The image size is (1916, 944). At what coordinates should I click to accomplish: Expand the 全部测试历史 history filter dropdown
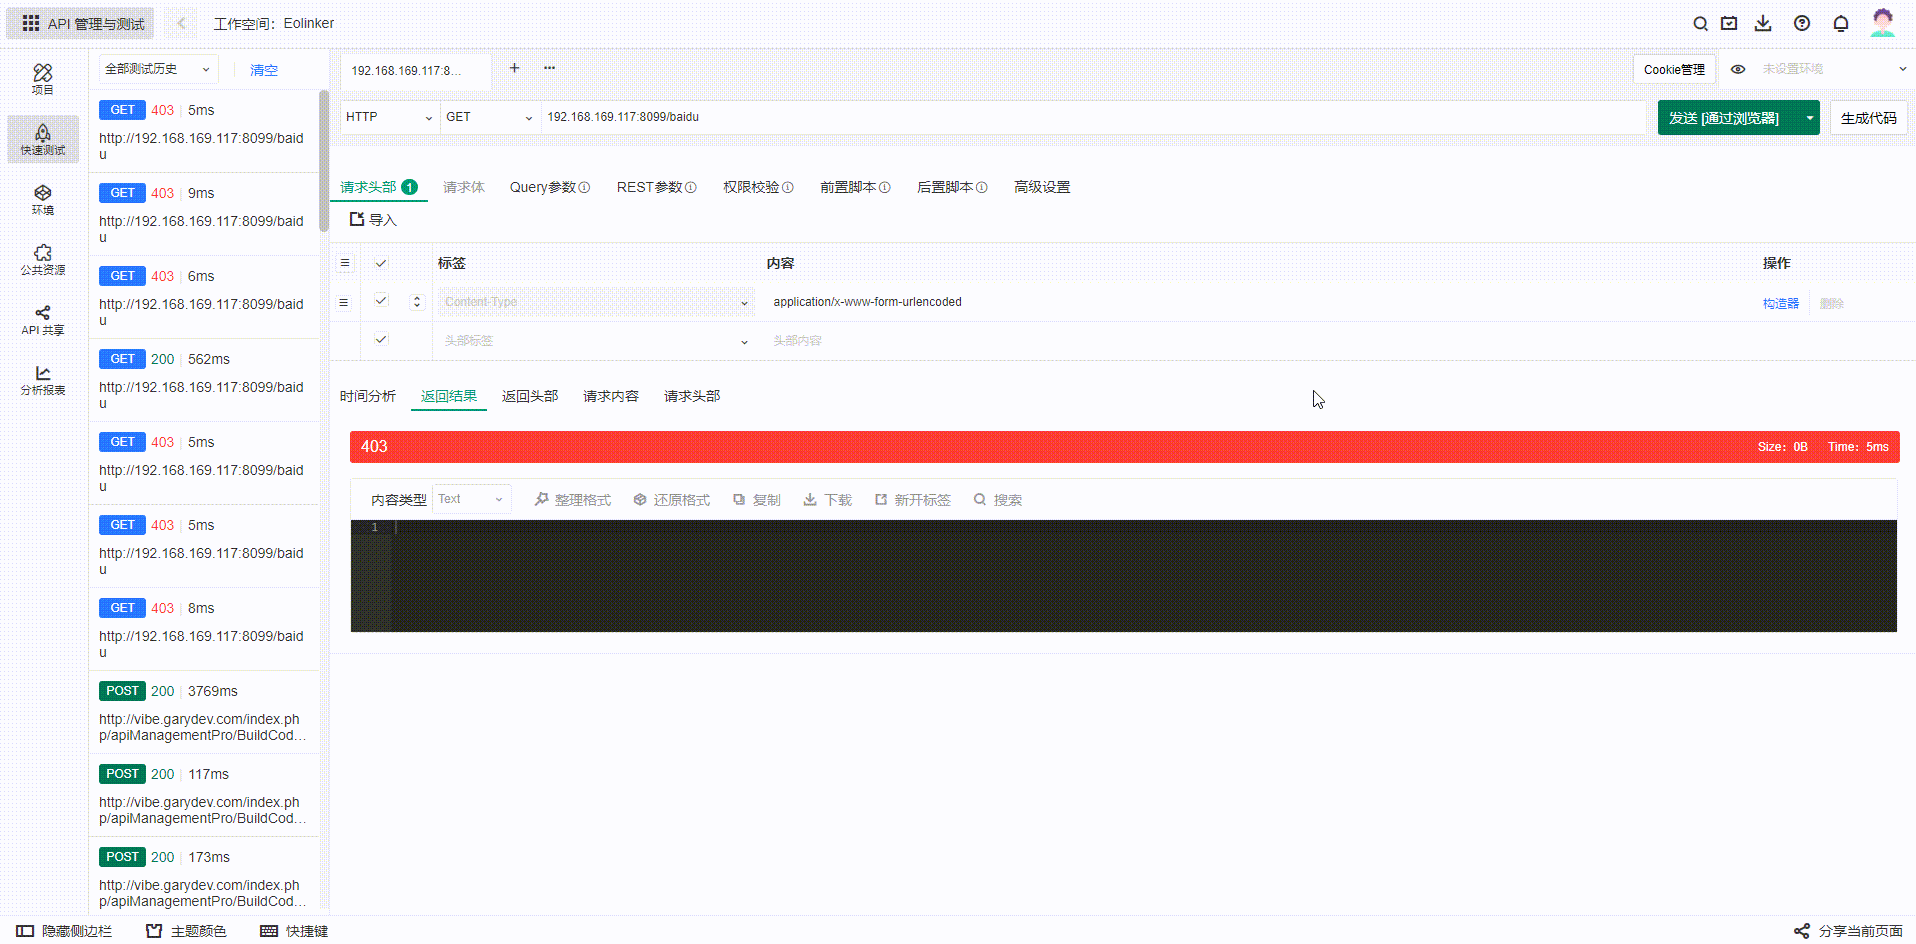point(158,69)
